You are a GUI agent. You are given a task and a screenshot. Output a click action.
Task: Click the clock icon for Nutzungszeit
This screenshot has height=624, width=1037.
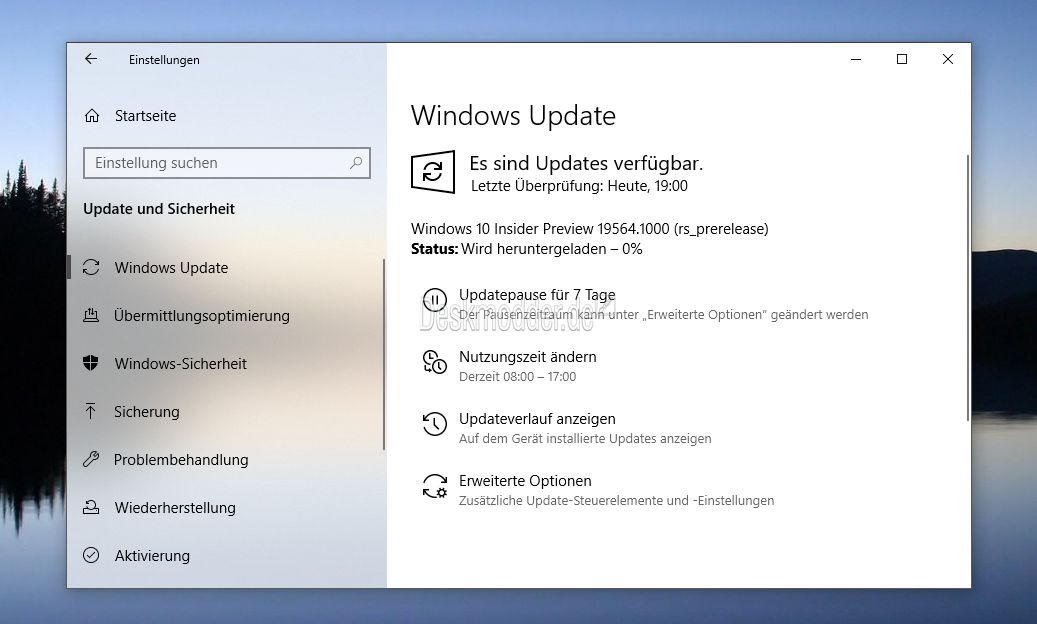(435, 362)
